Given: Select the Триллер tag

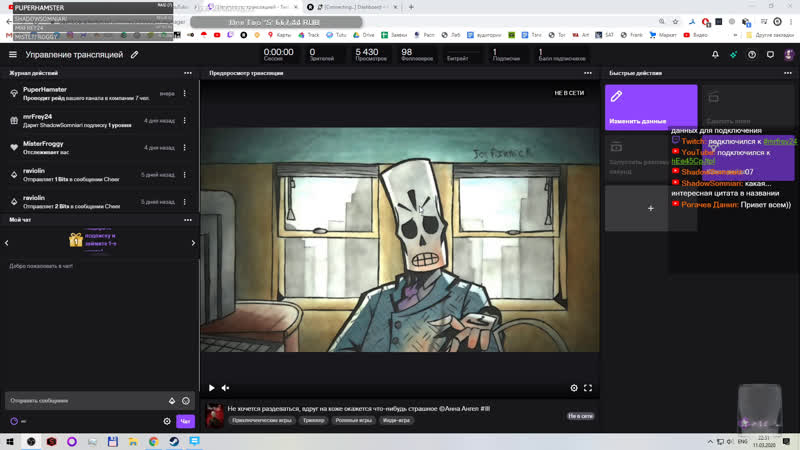Looking at the screenshot, I should click(x=313, y=420).
